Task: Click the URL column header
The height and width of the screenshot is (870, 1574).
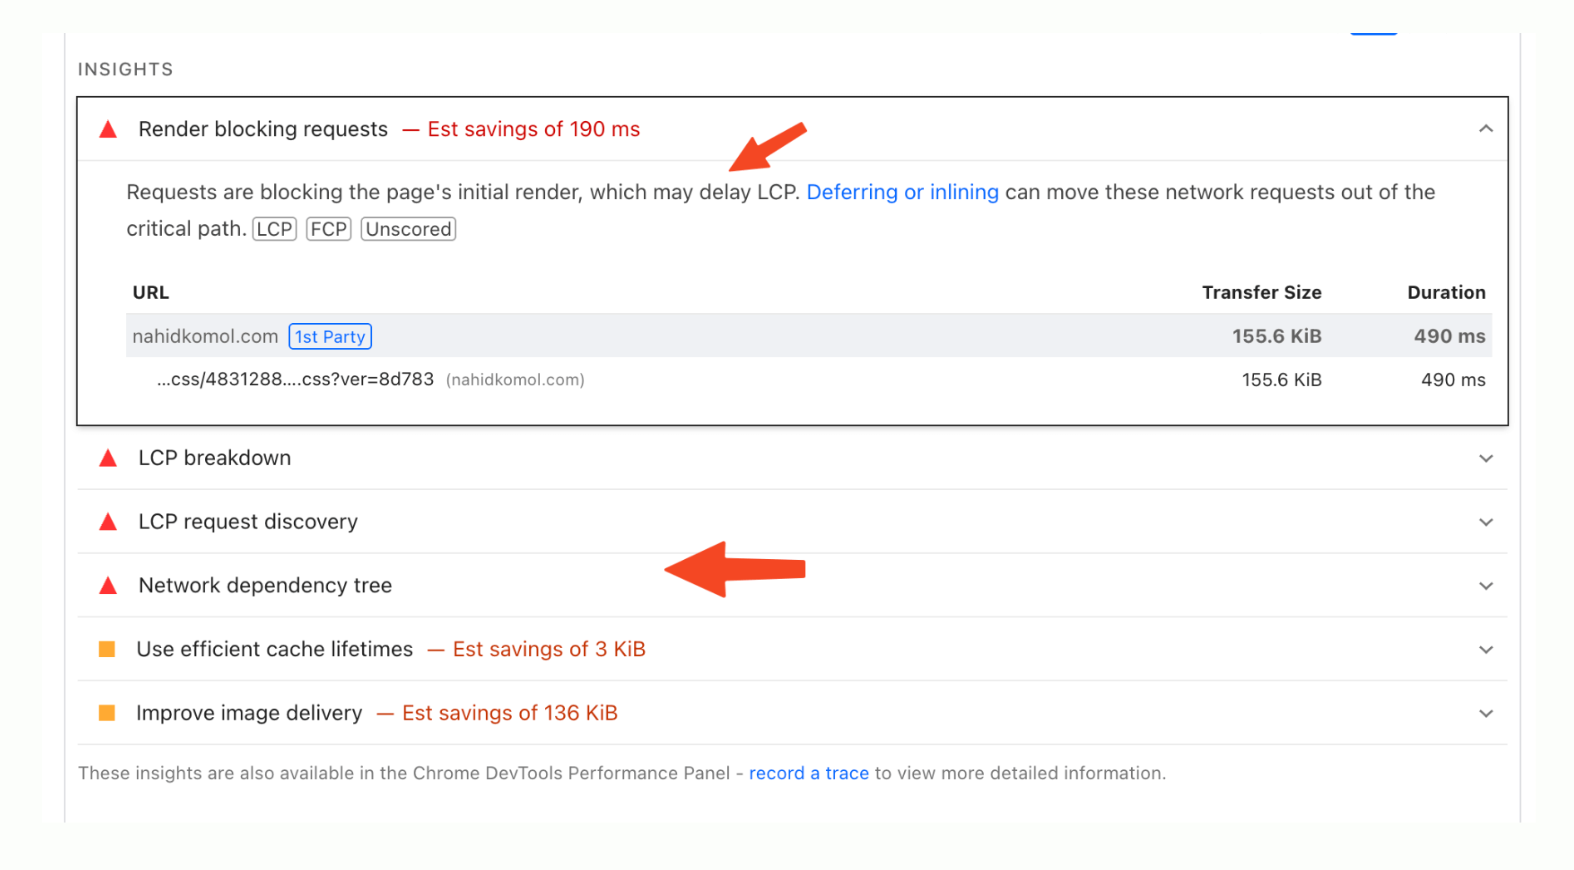Action: (x=151, y=293)
